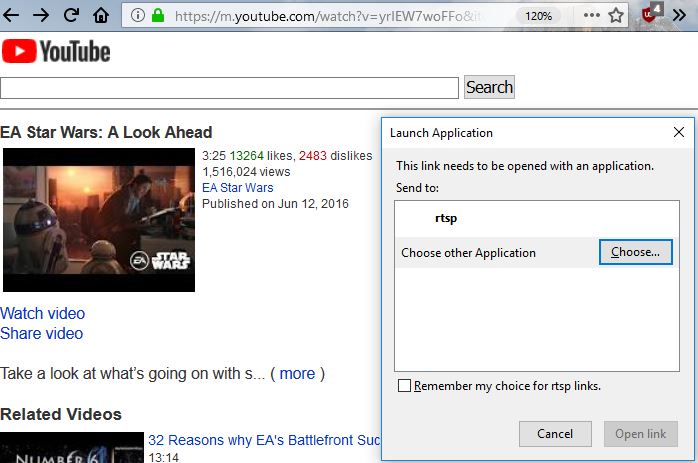This screenshot has height=463, width=698.
Task: Expand the toolbar overflow chevron
Action: [x=679, y=16]
